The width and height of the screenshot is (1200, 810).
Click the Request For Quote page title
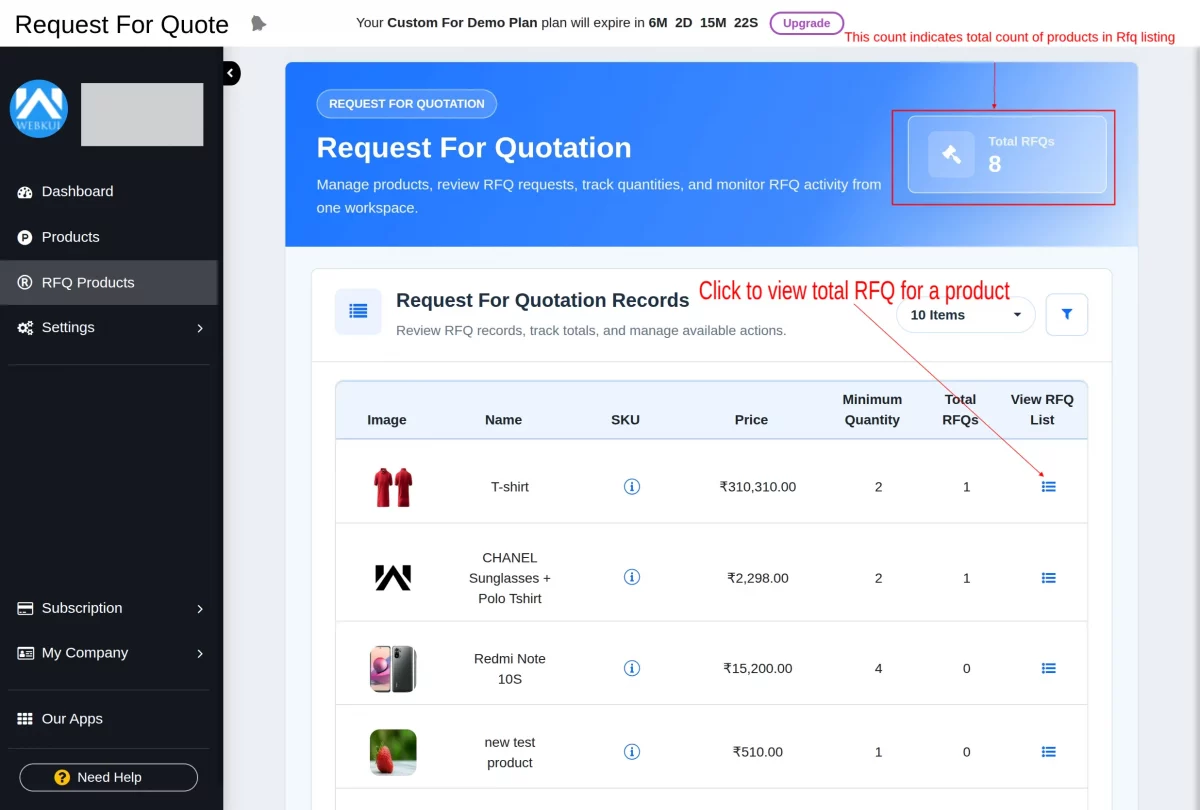(122, 25)
